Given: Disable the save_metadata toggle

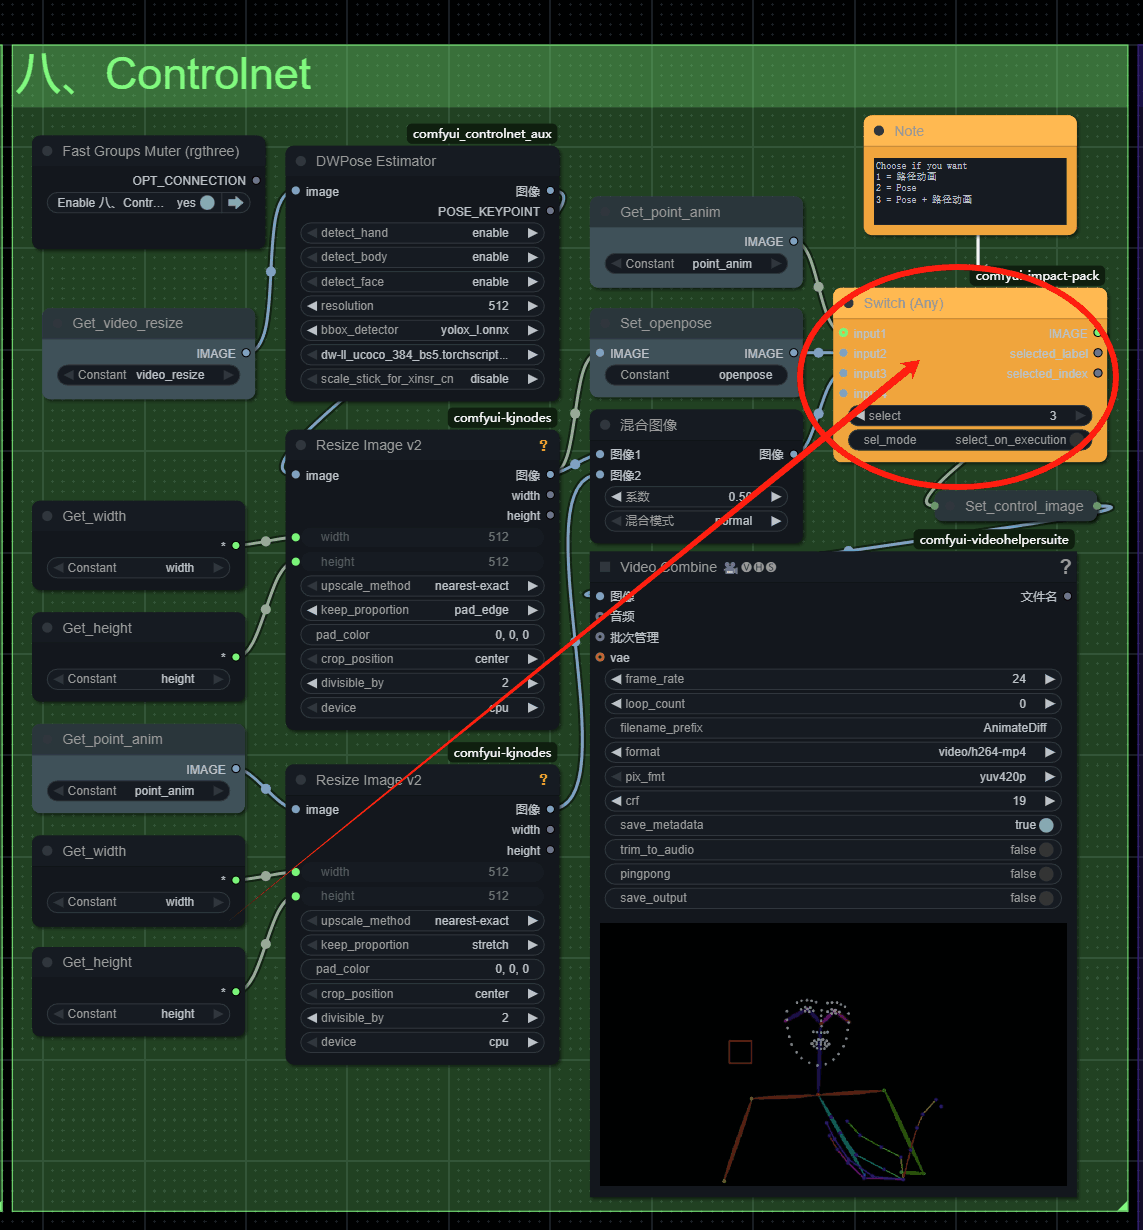Looking at the screenshot, I should coord(1045,825).
